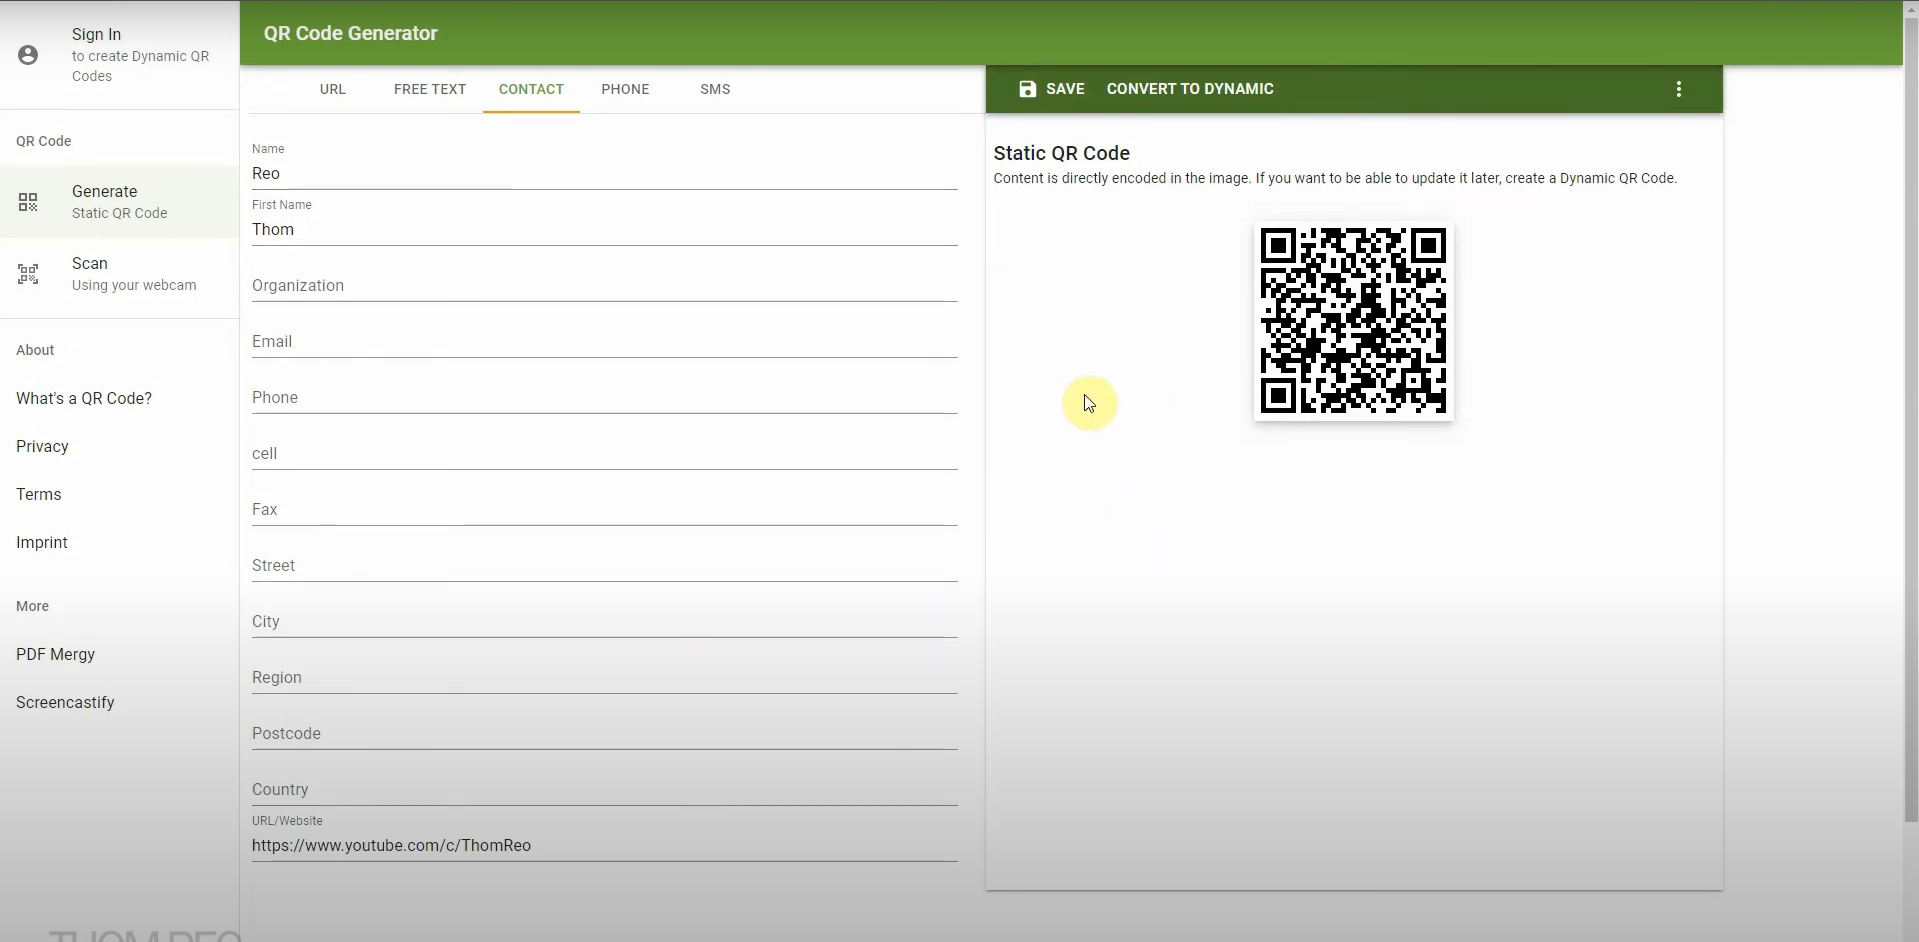1919x942 pixels.
Task: Focus the City input field
Action: (x=605, y=621)
